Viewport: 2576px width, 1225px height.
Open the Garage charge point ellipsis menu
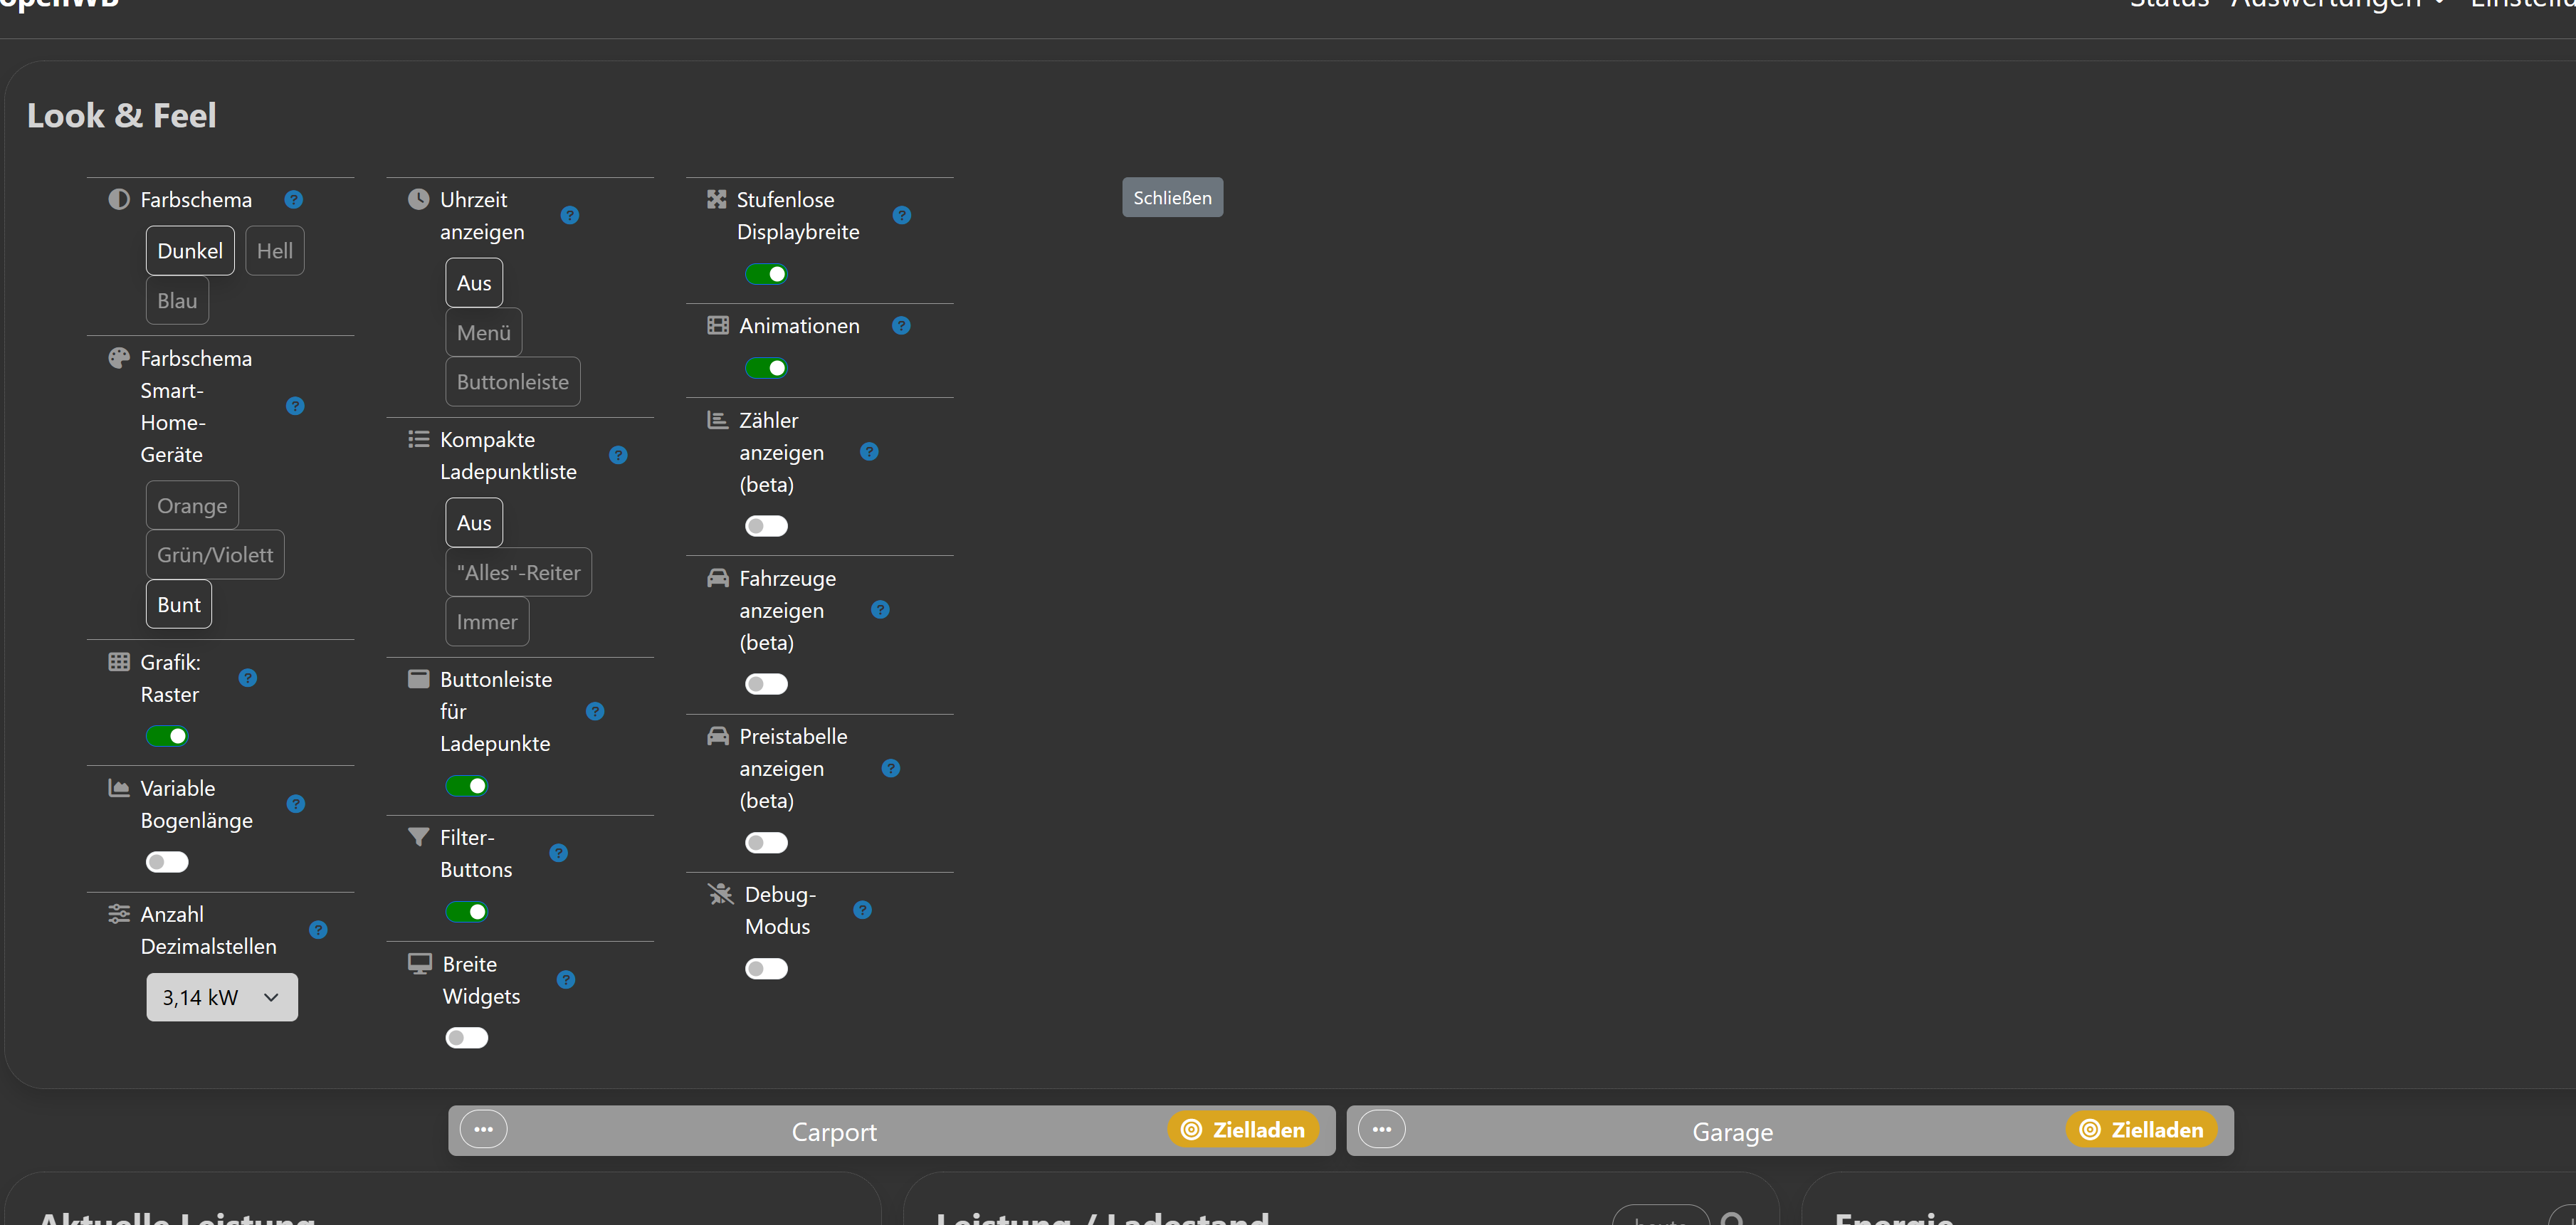[x=1381, y=1129]
